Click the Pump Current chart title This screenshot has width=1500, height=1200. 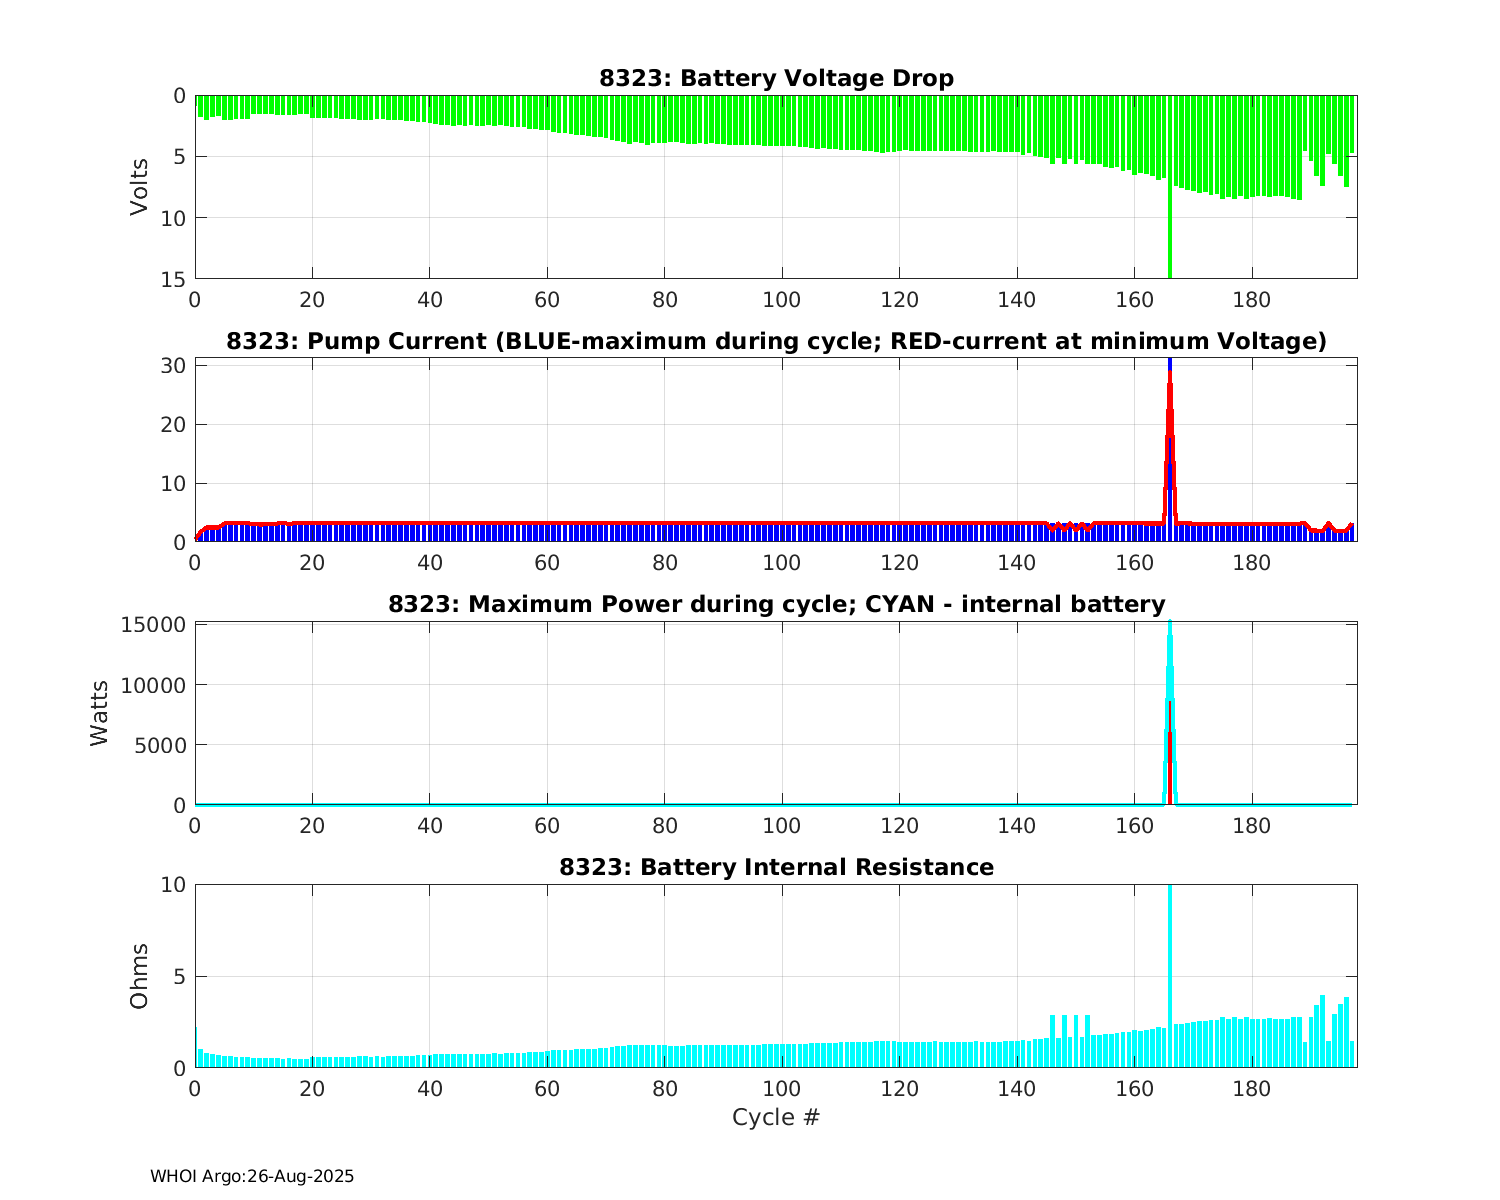pyautogui.click(x=776, y=342)
